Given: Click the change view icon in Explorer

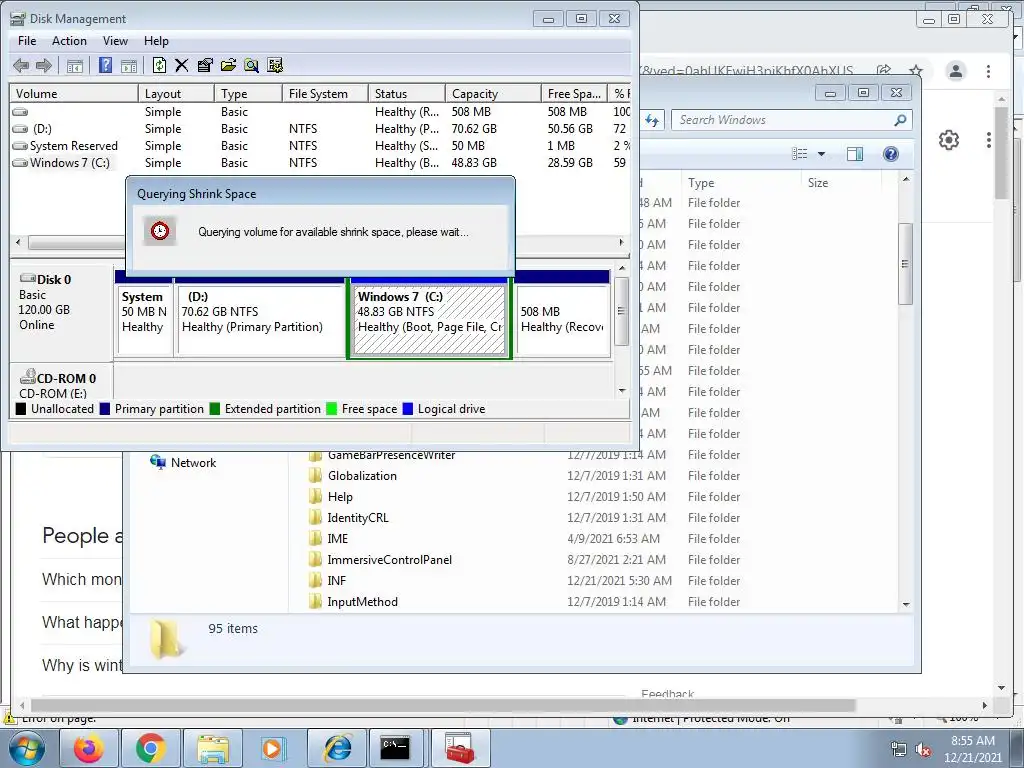Looking at the screenshot, I should click(799, 154).
